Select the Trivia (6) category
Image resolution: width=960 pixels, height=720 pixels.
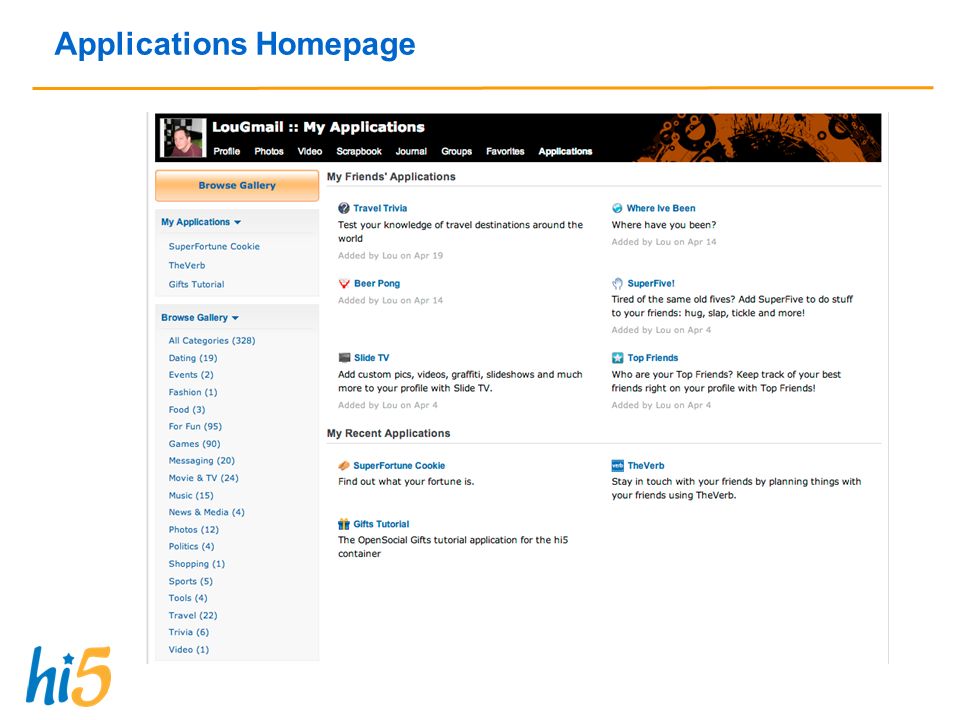tap(189, 632)
